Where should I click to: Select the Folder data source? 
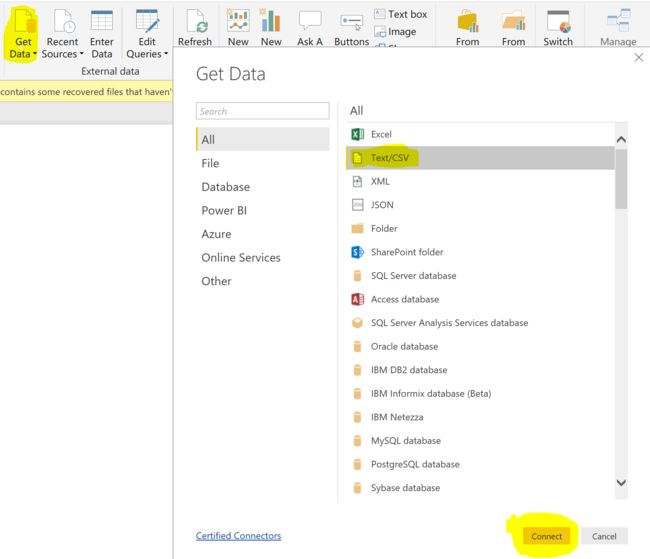(480, 228)
